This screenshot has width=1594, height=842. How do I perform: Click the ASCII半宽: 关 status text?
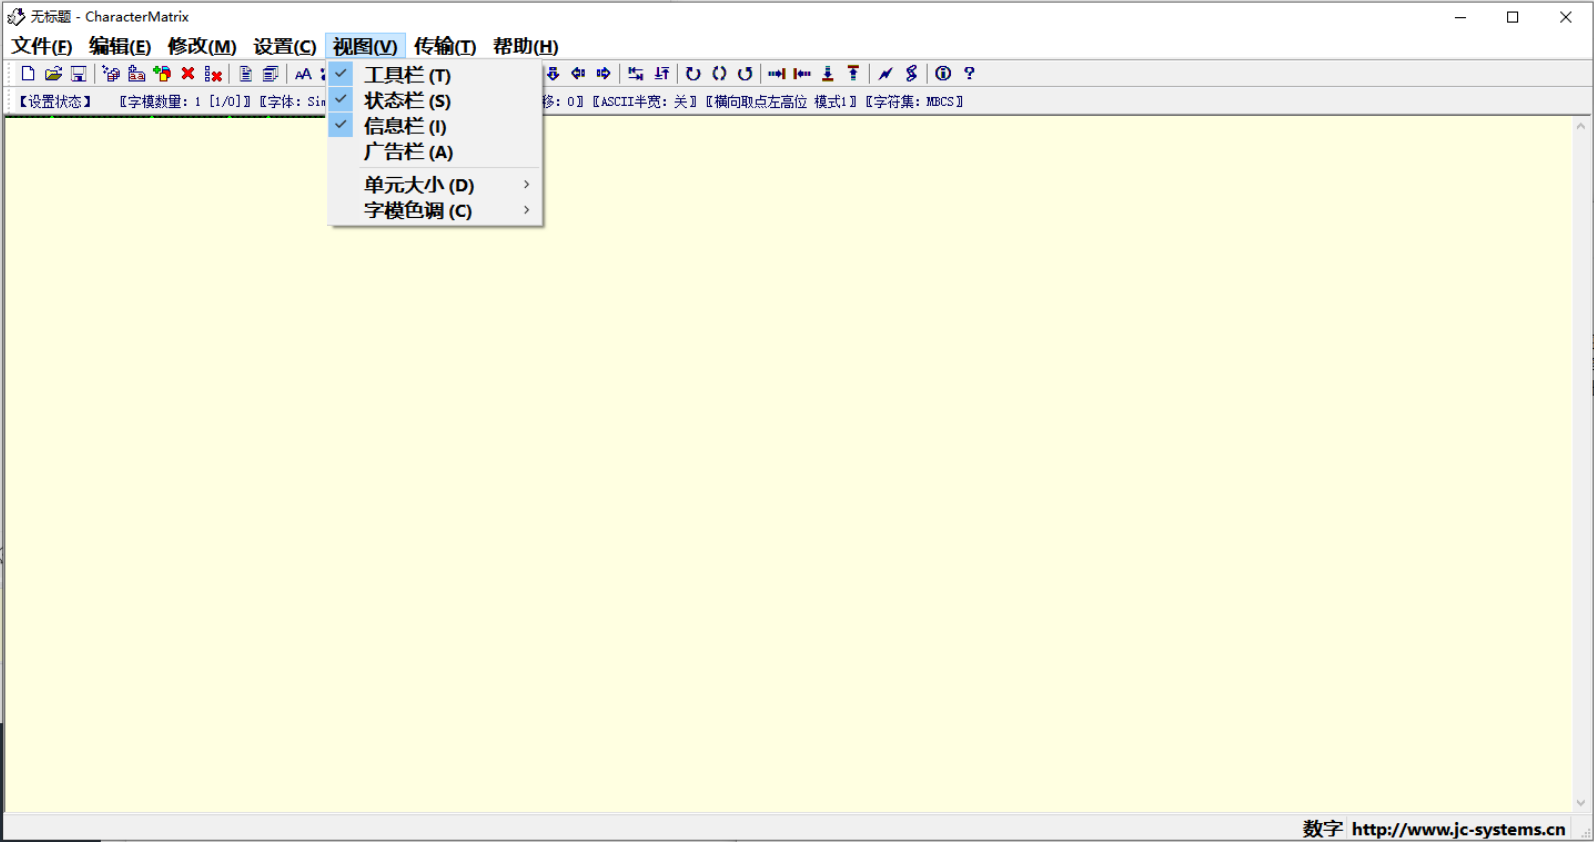[644, 102]
